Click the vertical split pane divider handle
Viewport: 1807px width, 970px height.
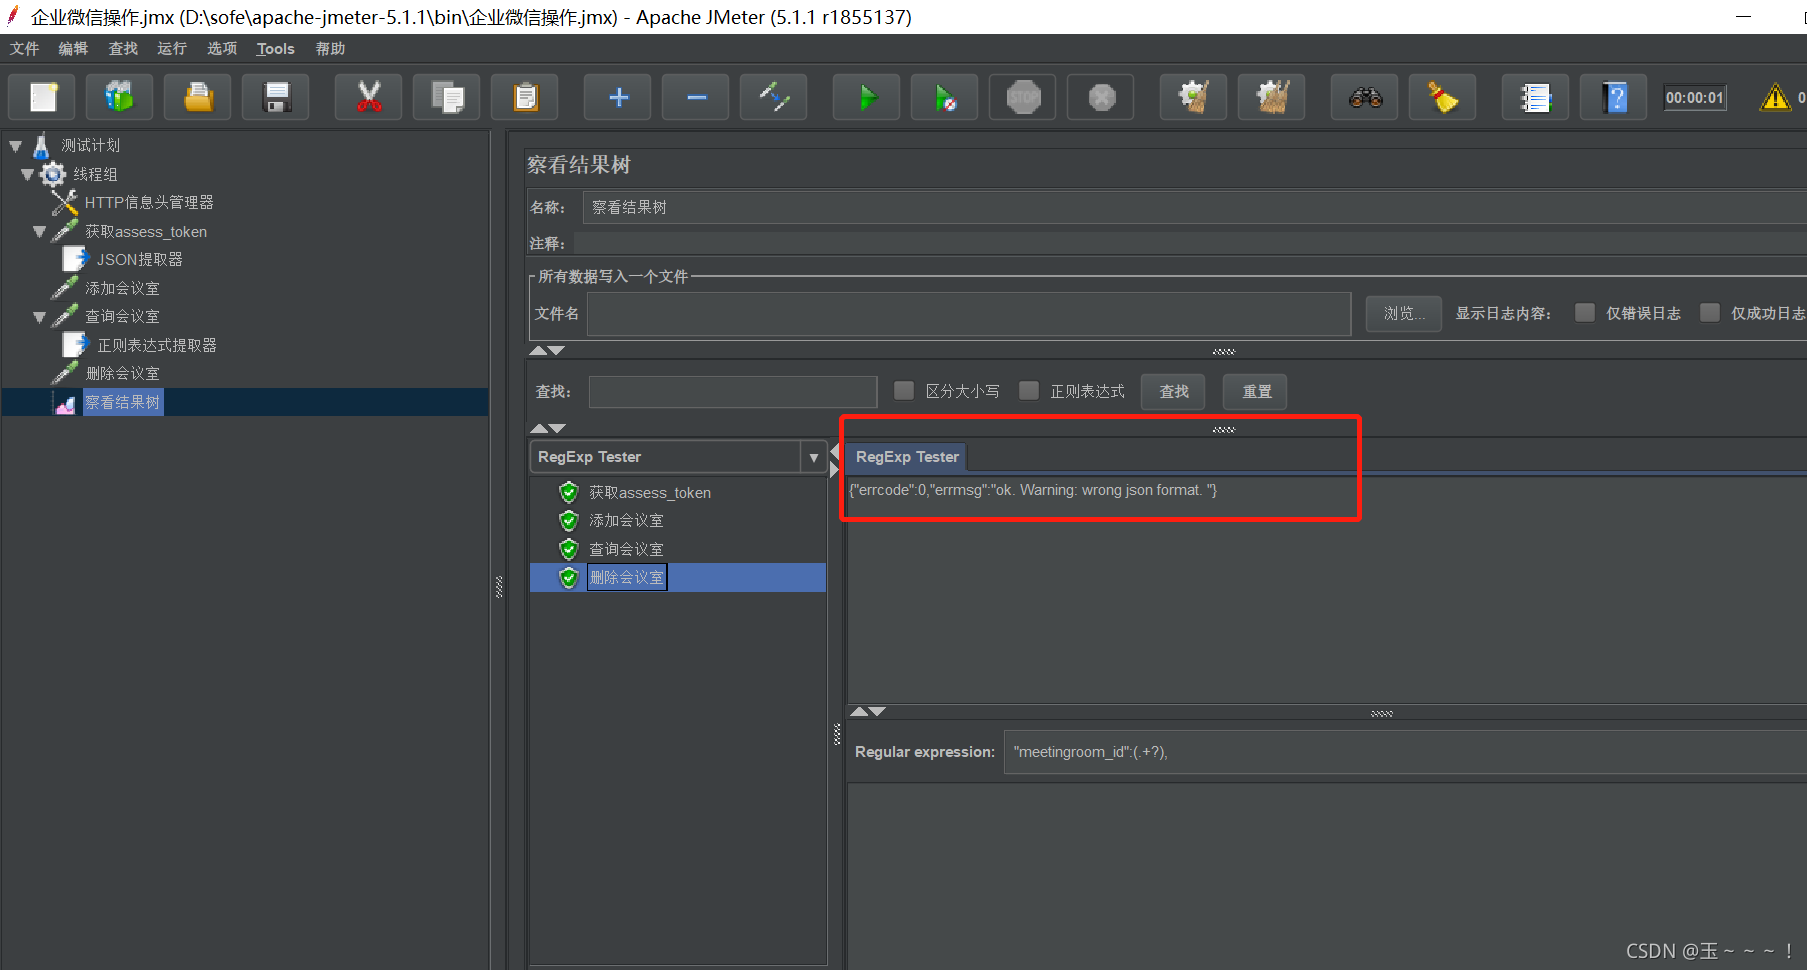(499, 587)
